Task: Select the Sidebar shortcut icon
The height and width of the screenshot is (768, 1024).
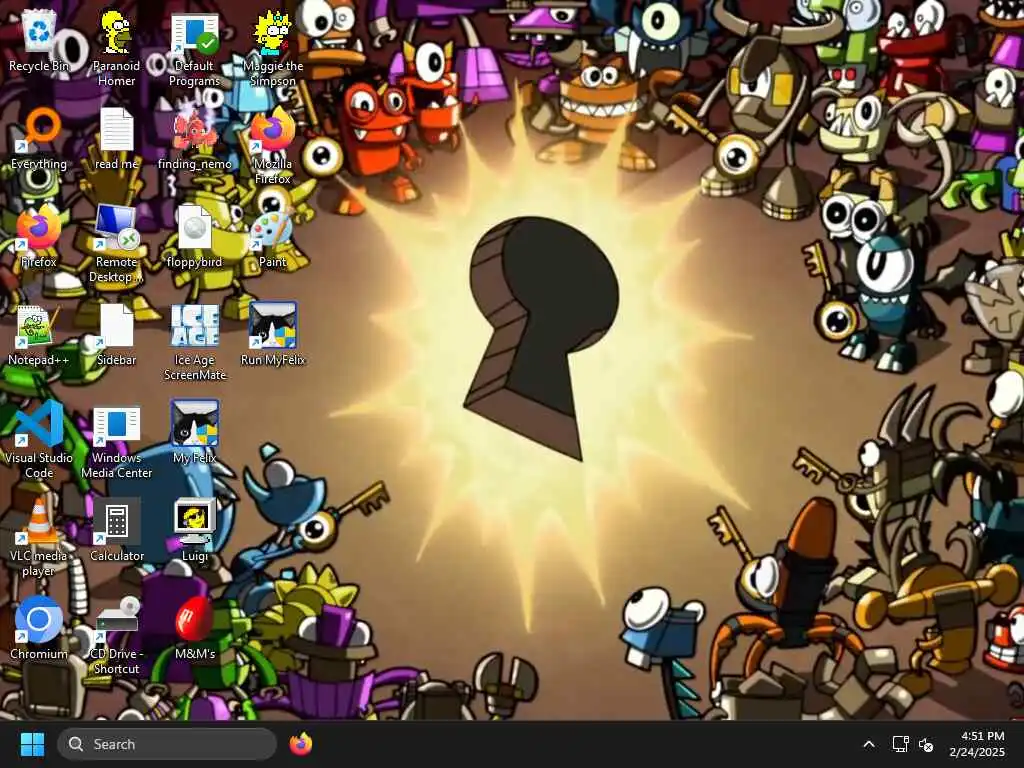Action: pos(116,334)
